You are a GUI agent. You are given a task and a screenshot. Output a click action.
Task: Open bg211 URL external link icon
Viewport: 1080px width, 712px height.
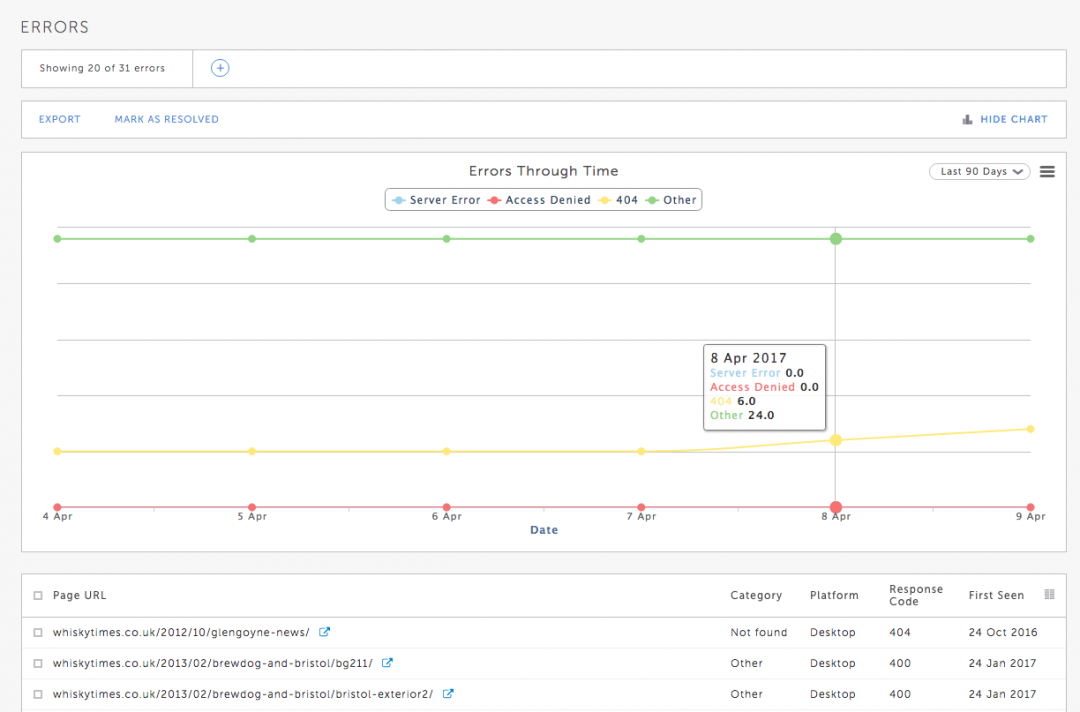(387, 662)
